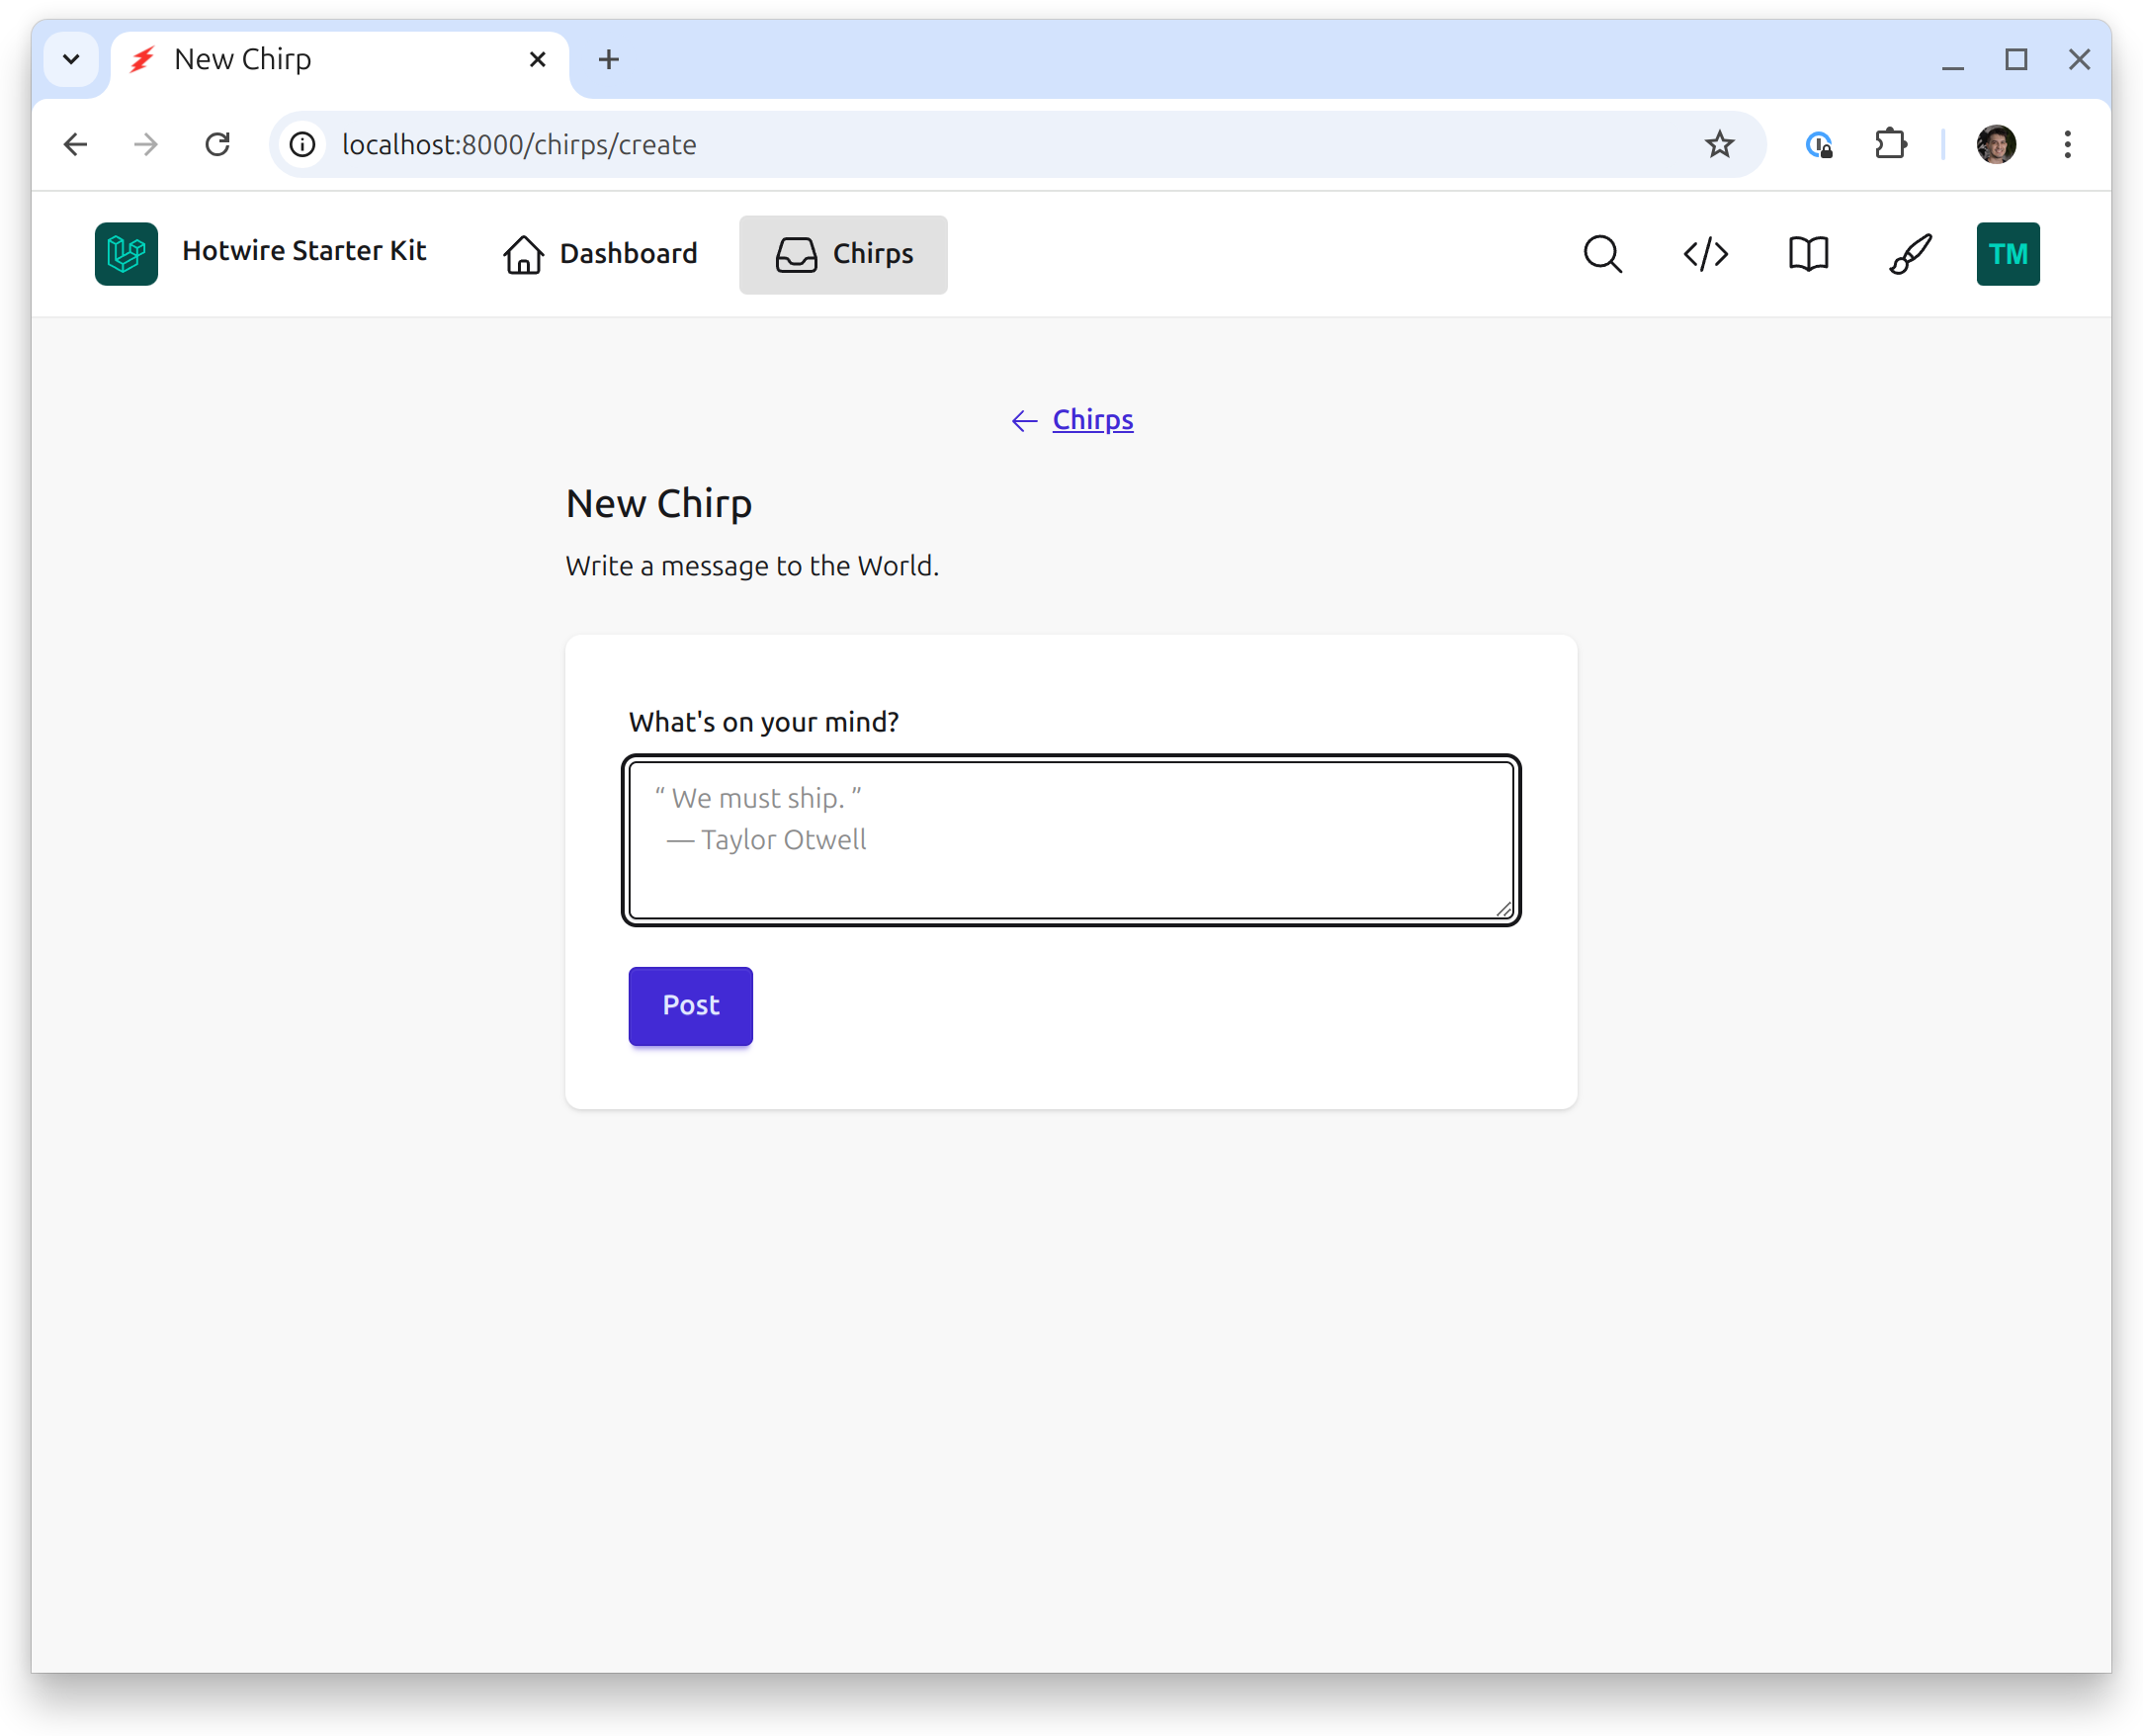The image size is (2143, 1736).
Task: Go back using browser back arrow
Action: [76, 145]
